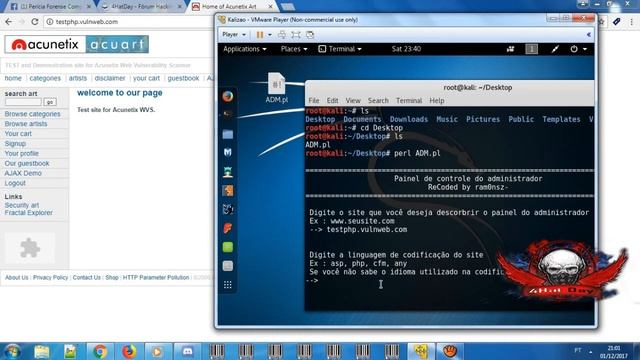Open Windows Explorer folder in taskbar
Viewport: 640px width, 360px height.
click(x=42, y=351)
